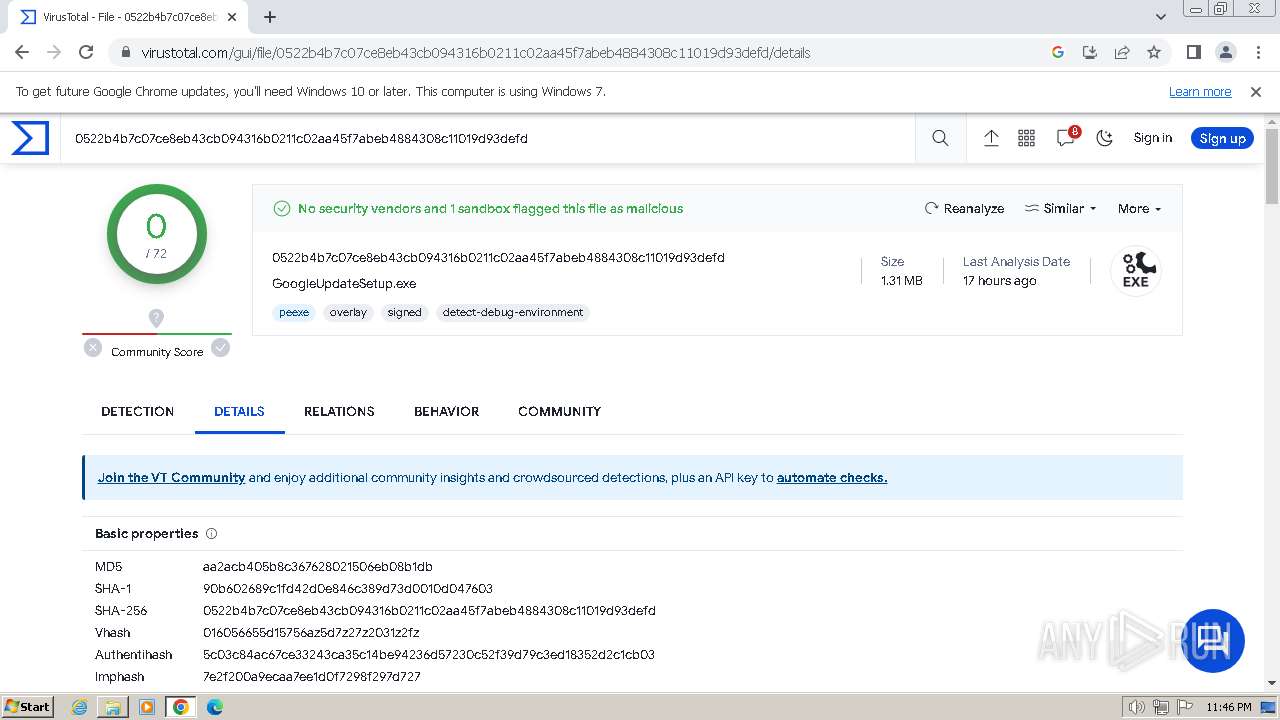Open the COMMUNITY tab
The height and width of the screenshot is (720, 1280).
(559, 411)
